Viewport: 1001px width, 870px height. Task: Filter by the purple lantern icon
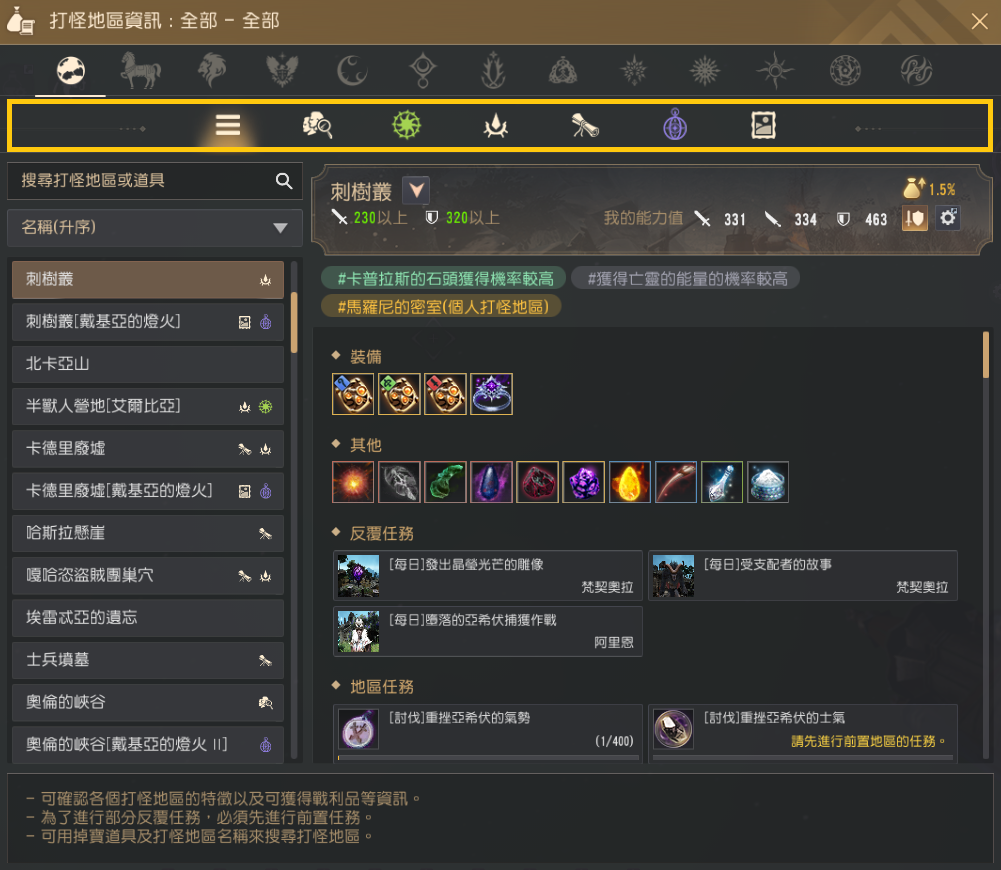pyautogui.click(x=675, y=124)
